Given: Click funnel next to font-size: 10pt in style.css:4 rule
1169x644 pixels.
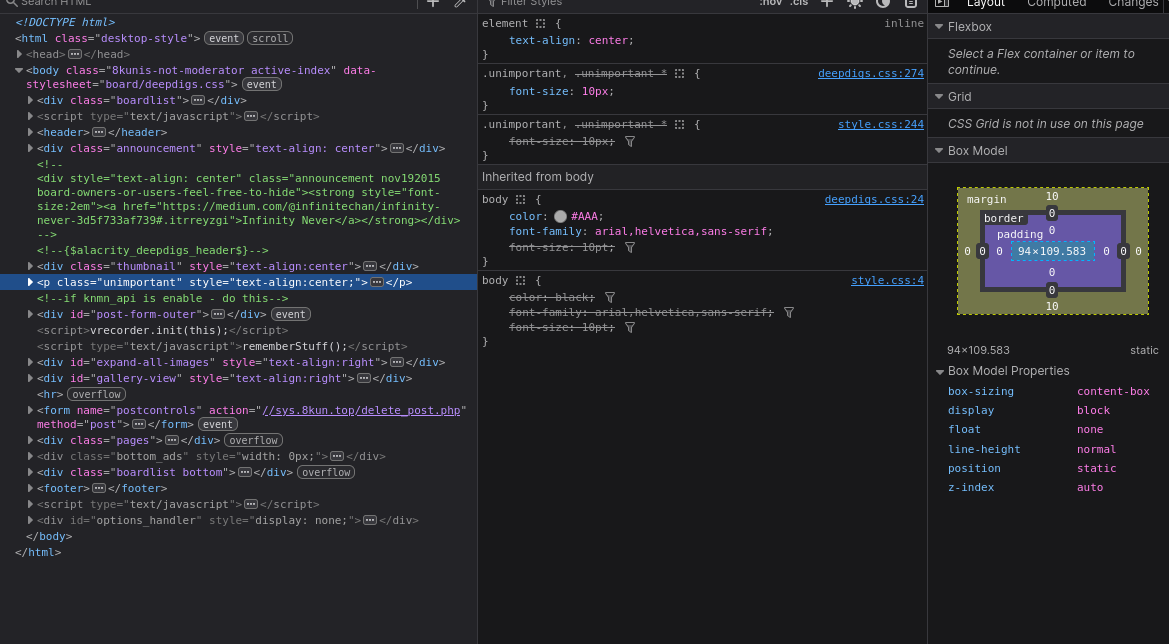Looking at the screenshot, I should 630,328.
